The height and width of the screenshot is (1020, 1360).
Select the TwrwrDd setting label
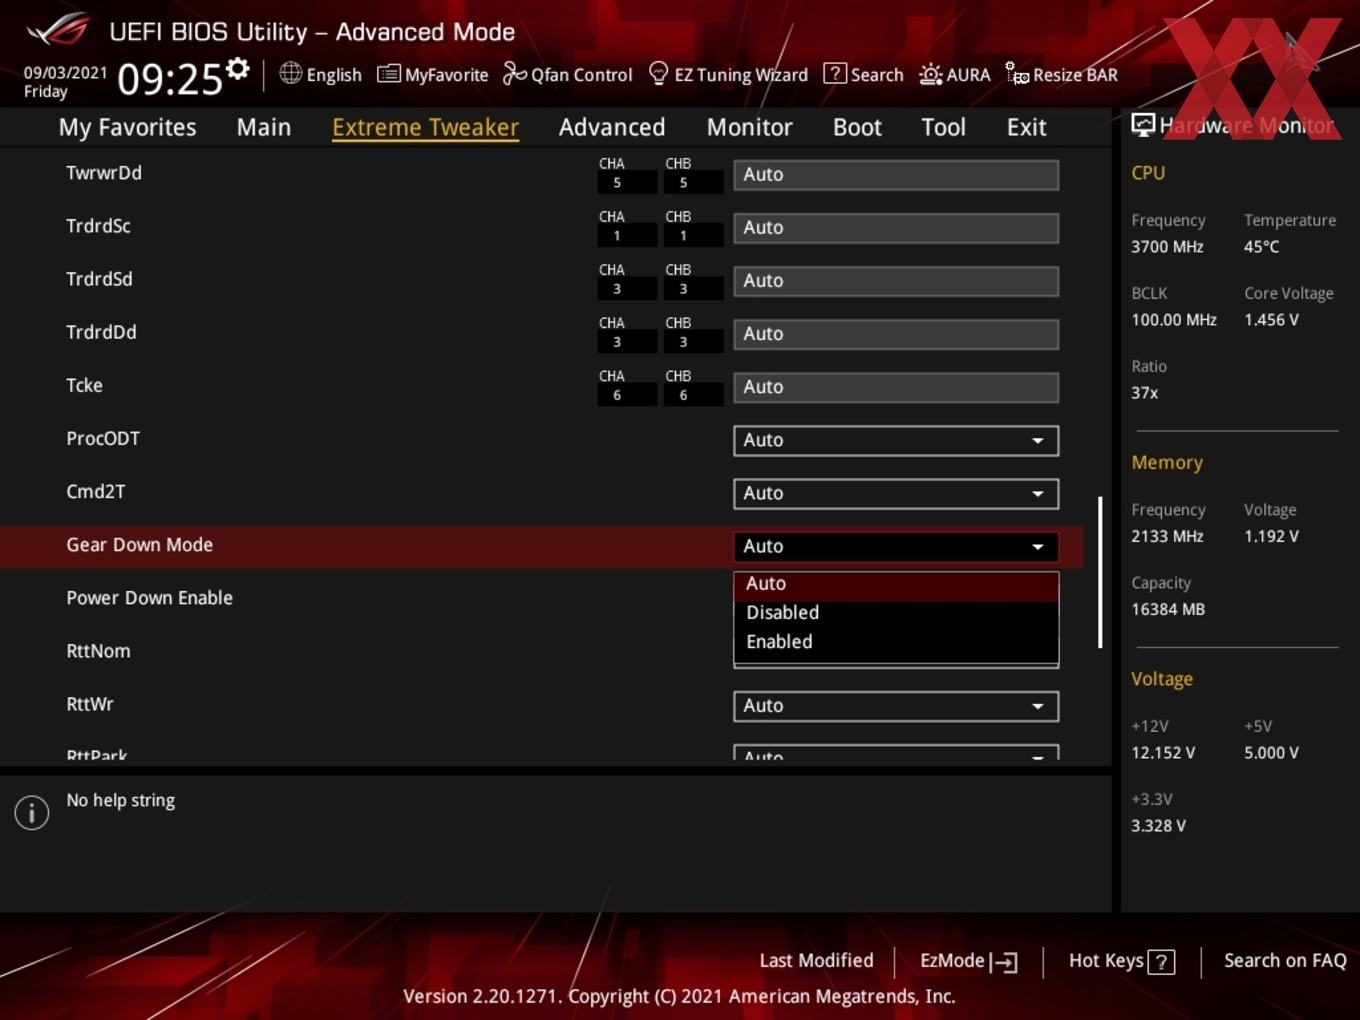[104, 173]
